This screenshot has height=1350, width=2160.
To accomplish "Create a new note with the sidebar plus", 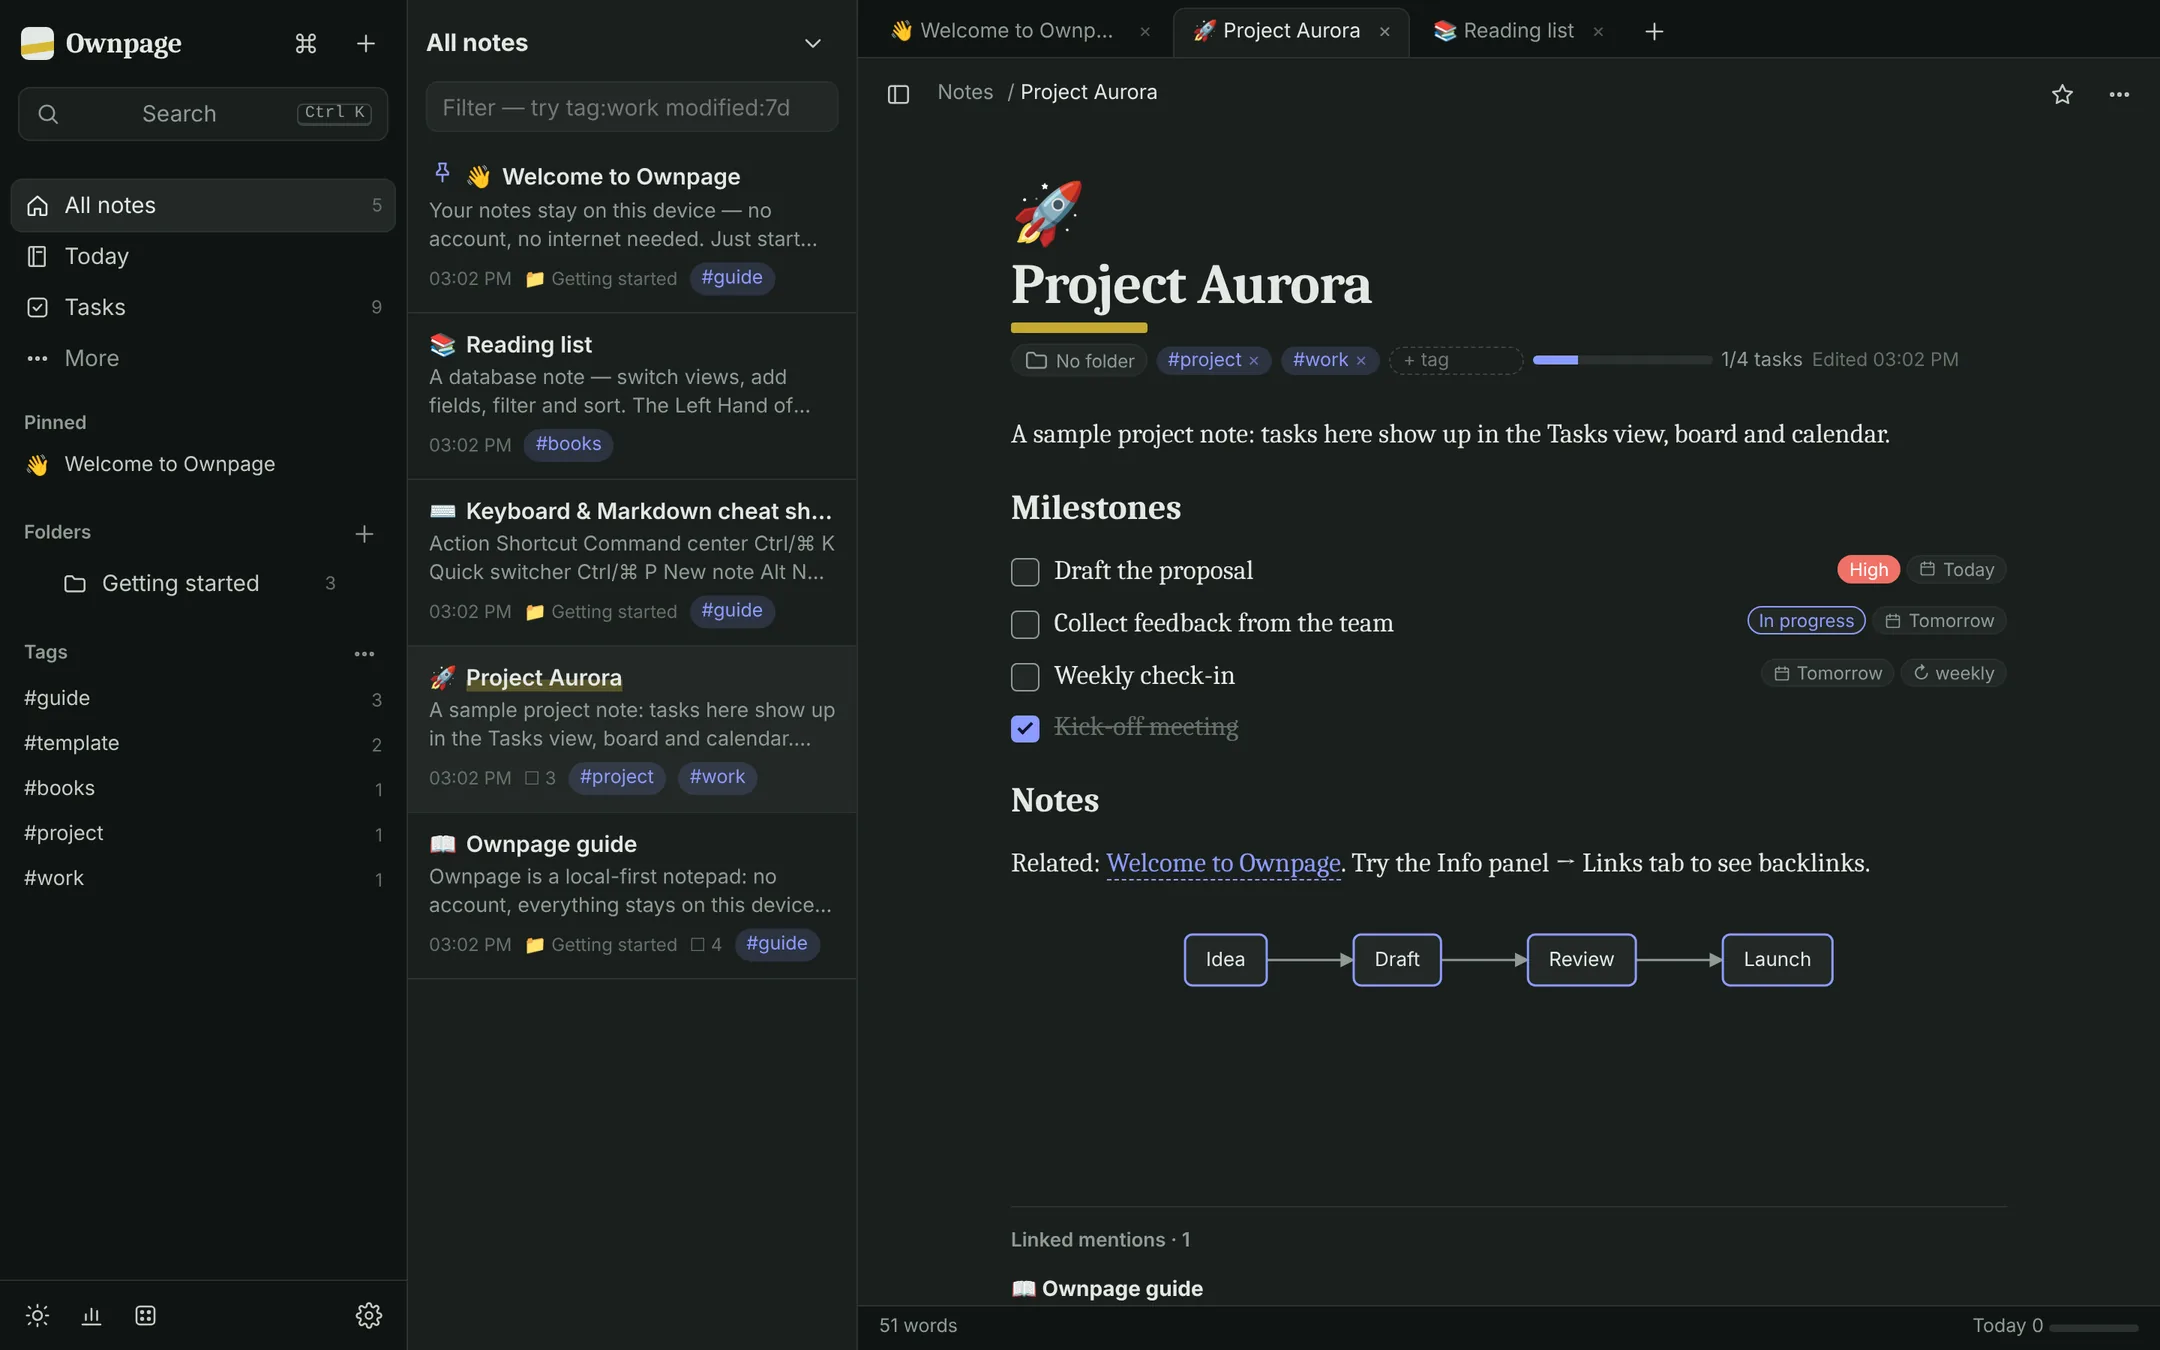I will coord(366,43).
